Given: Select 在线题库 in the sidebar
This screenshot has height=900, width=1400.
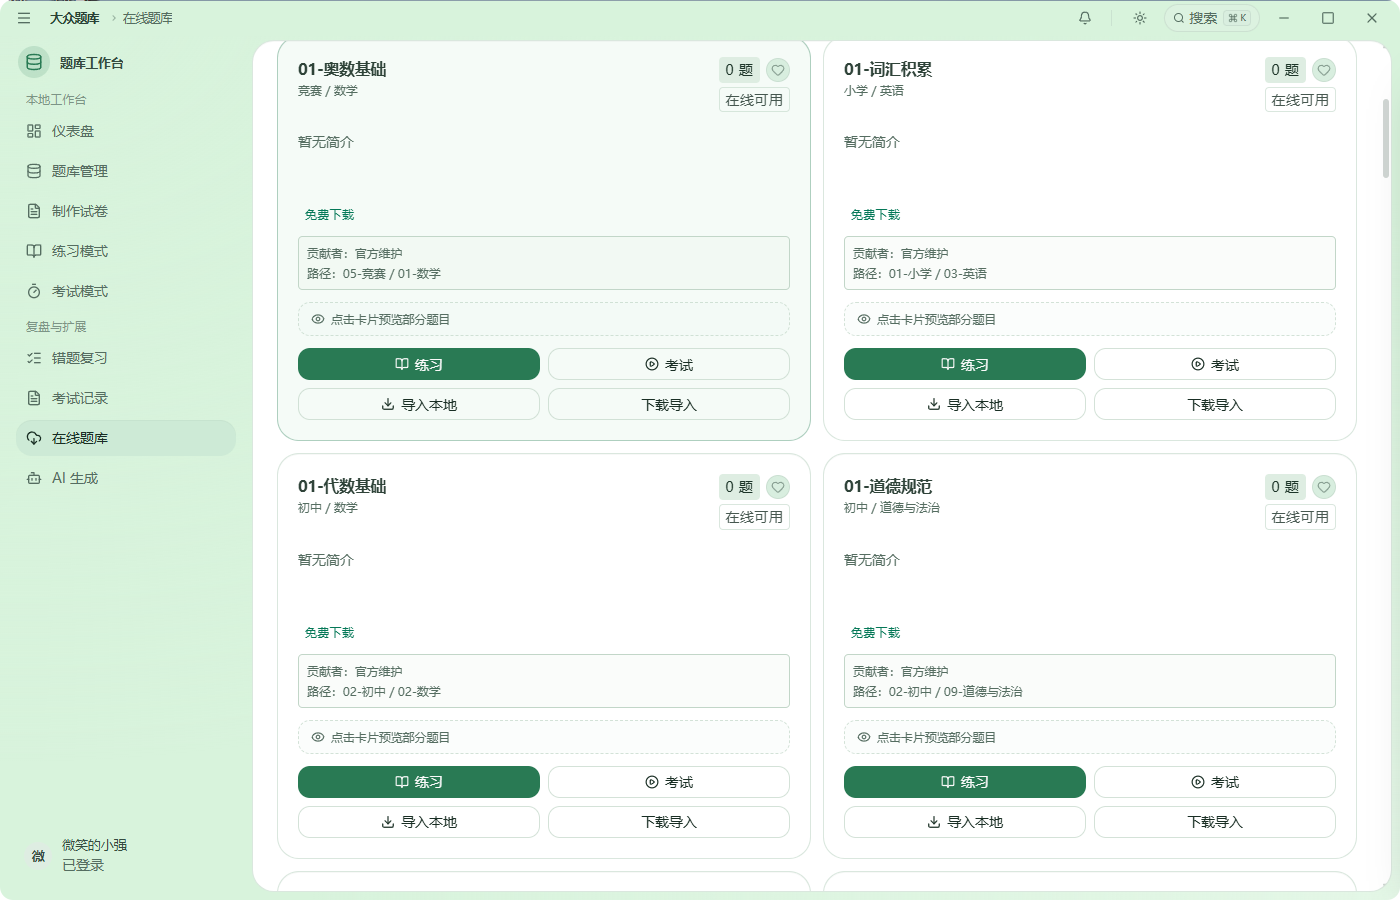Looking at the screenshot, I should click(126, 438).
